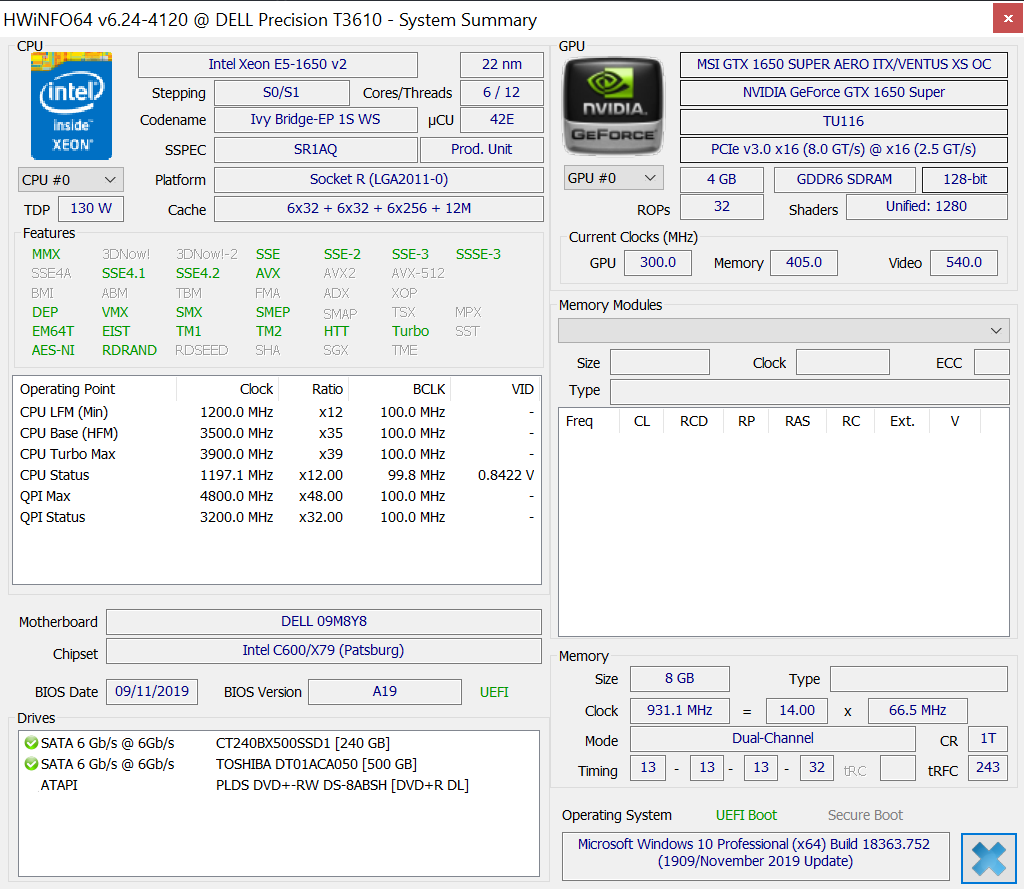This screenshot has width=1024, height=889.
Task: Click the empty memory module Type field
Action: [810, 391]
